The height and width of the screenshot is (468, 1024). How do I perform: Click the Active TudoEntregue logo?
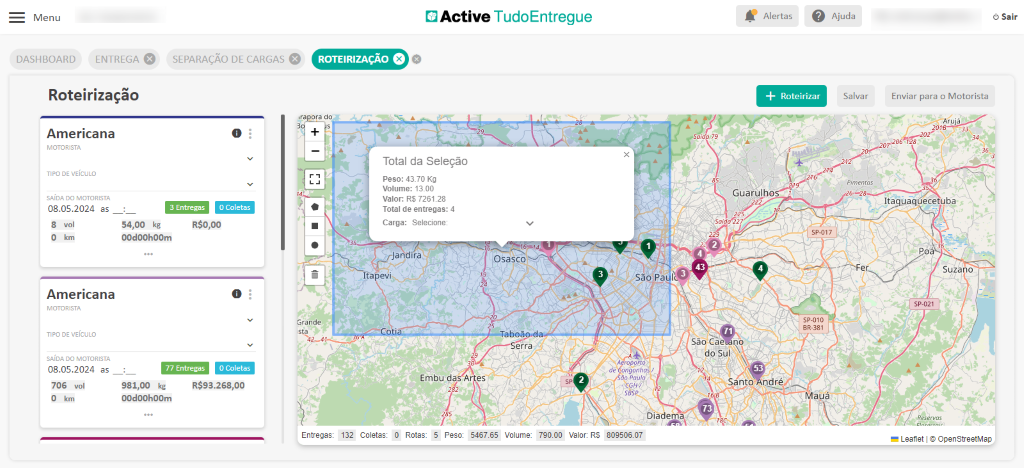509,16
